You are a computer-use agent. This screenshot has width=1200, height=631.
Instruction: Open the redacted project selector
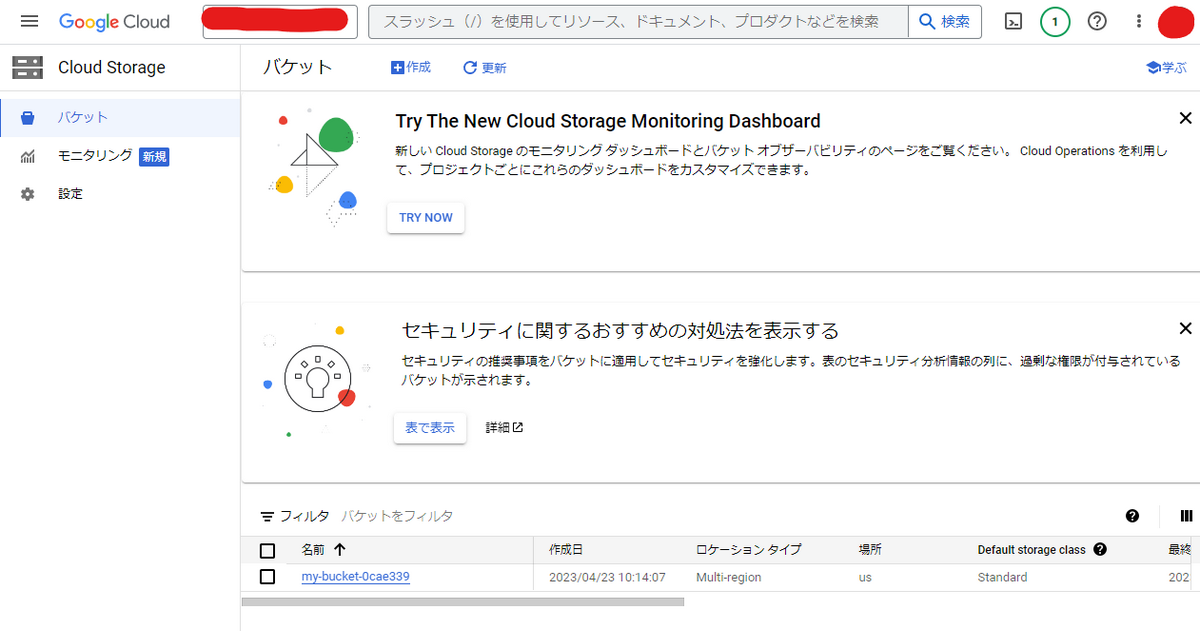click(280, 21)
